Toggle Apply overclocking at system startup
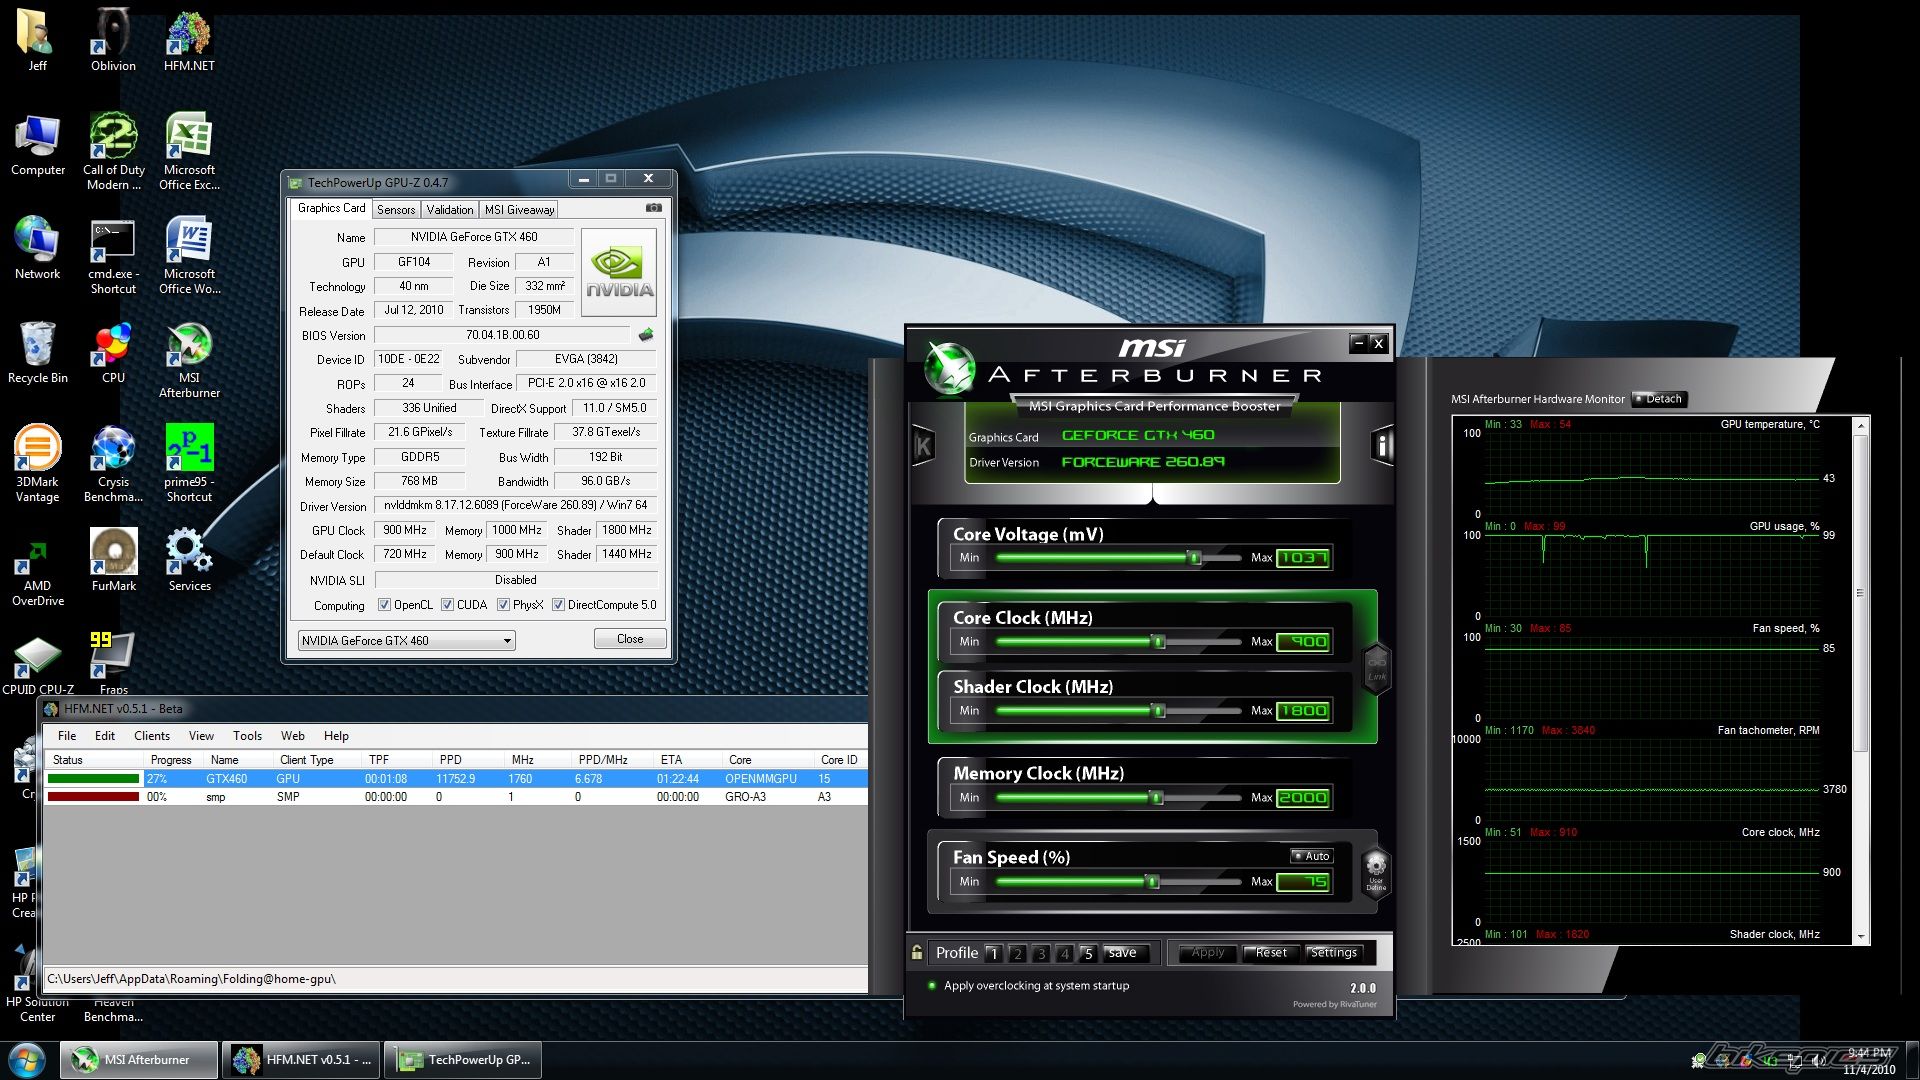Screen dimensions: 1920x1080 pyautogui.click(x=1029, y=985)
